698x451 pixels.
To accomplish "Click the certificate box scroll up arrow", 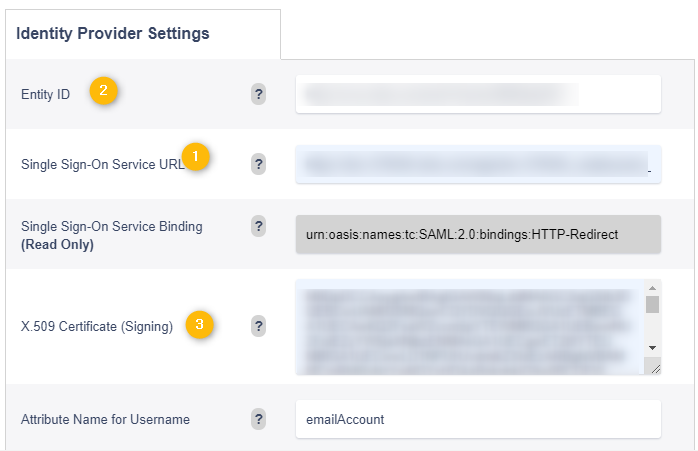I will click(x=653, y=288).
